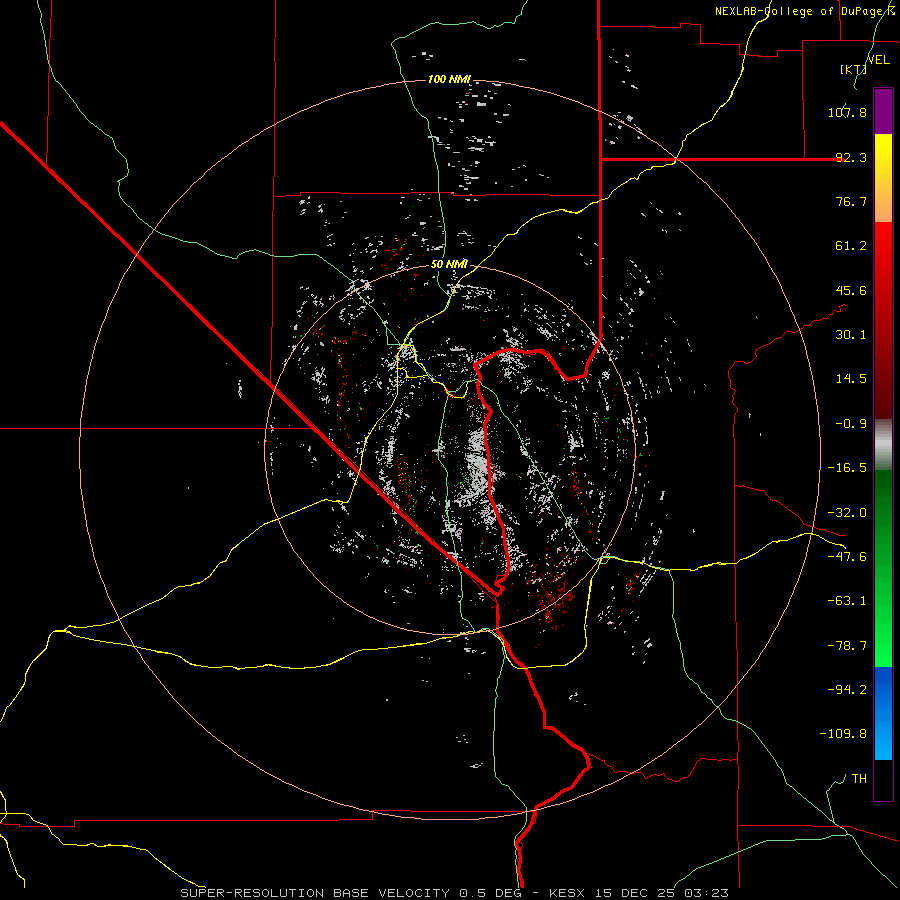Select the 30.1 scale value
This screenshot has height=900, width=900.
(851, 335)
